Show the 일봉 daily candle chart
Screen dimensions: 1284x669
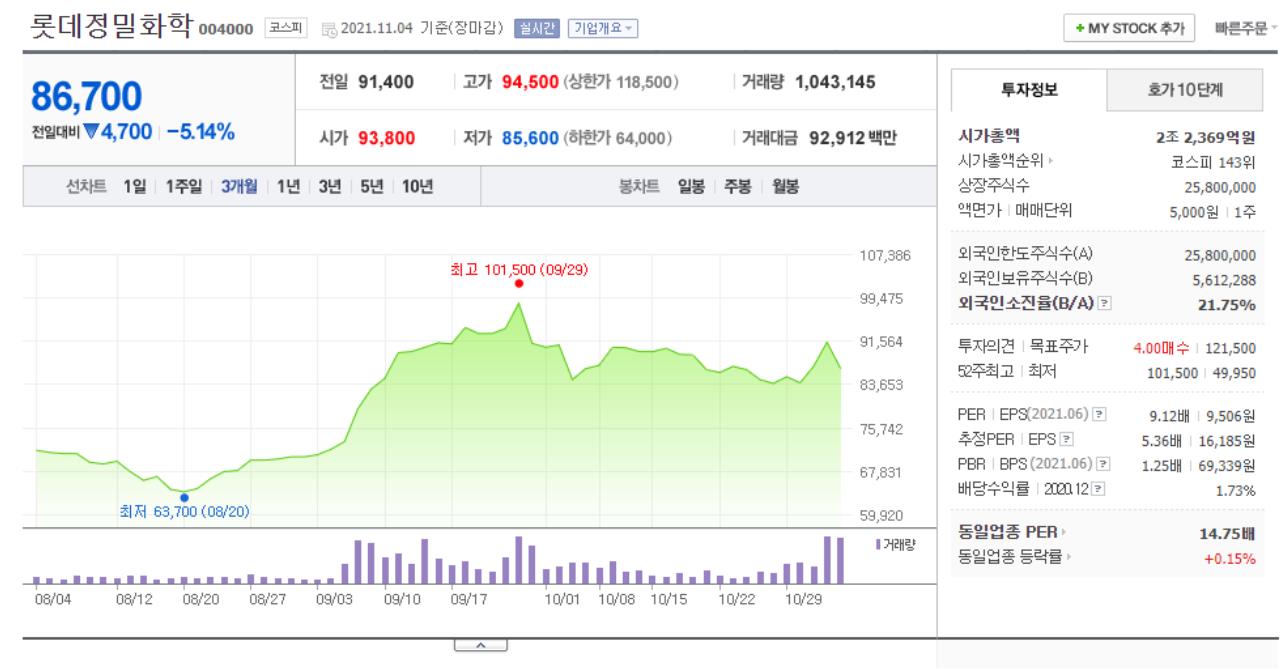click(690, 186)
